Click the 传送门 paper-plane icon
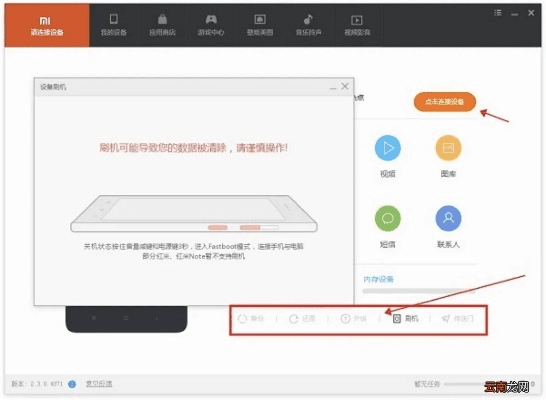The height and width of the screenshot is (400, 546). 446,319
